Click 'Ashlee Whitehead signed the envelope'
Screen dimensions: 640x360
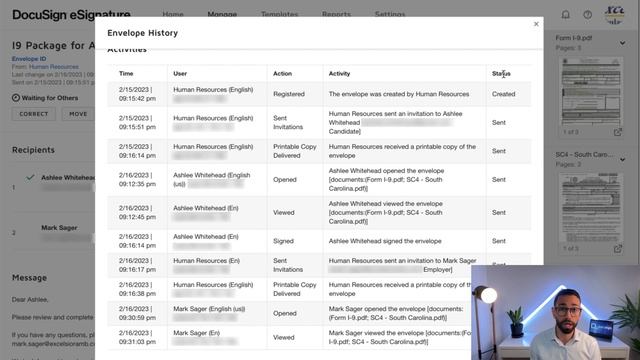point(385,241)
